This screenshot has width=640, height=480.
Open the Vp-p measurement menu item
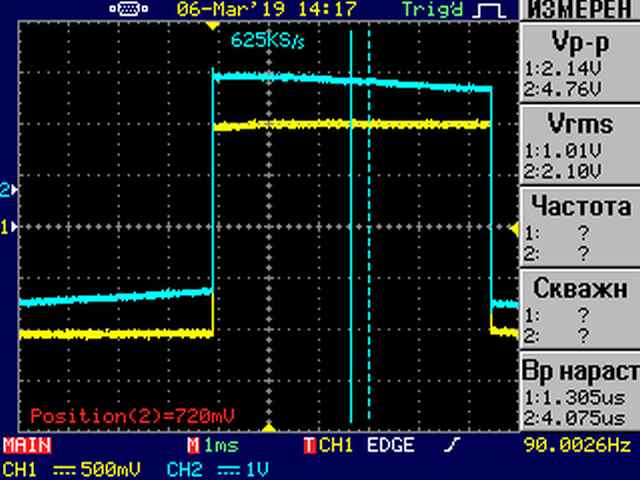tap(580, 62)
